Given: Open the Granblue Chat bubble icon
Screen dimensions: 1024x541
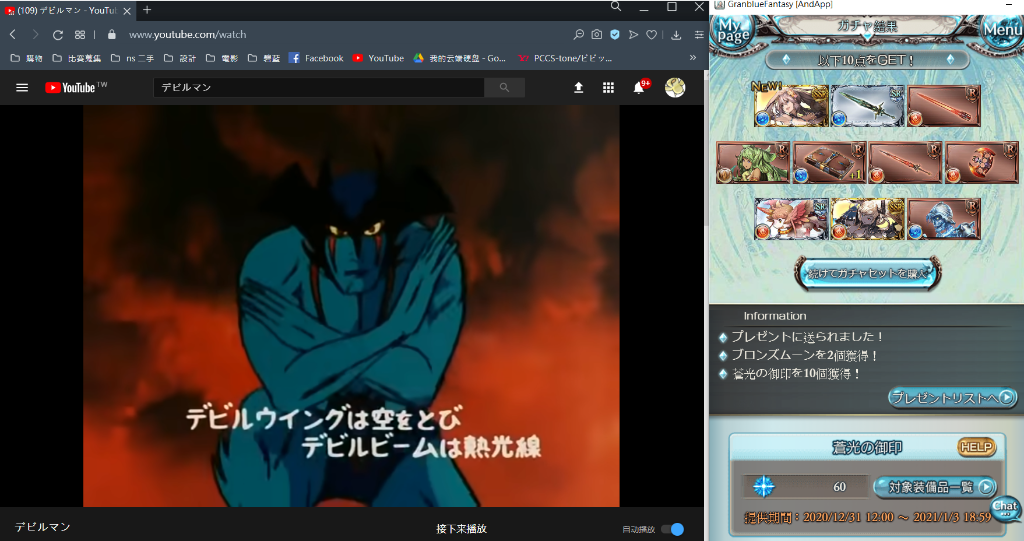Looking at the screenshot, I should click(1006, 508).
